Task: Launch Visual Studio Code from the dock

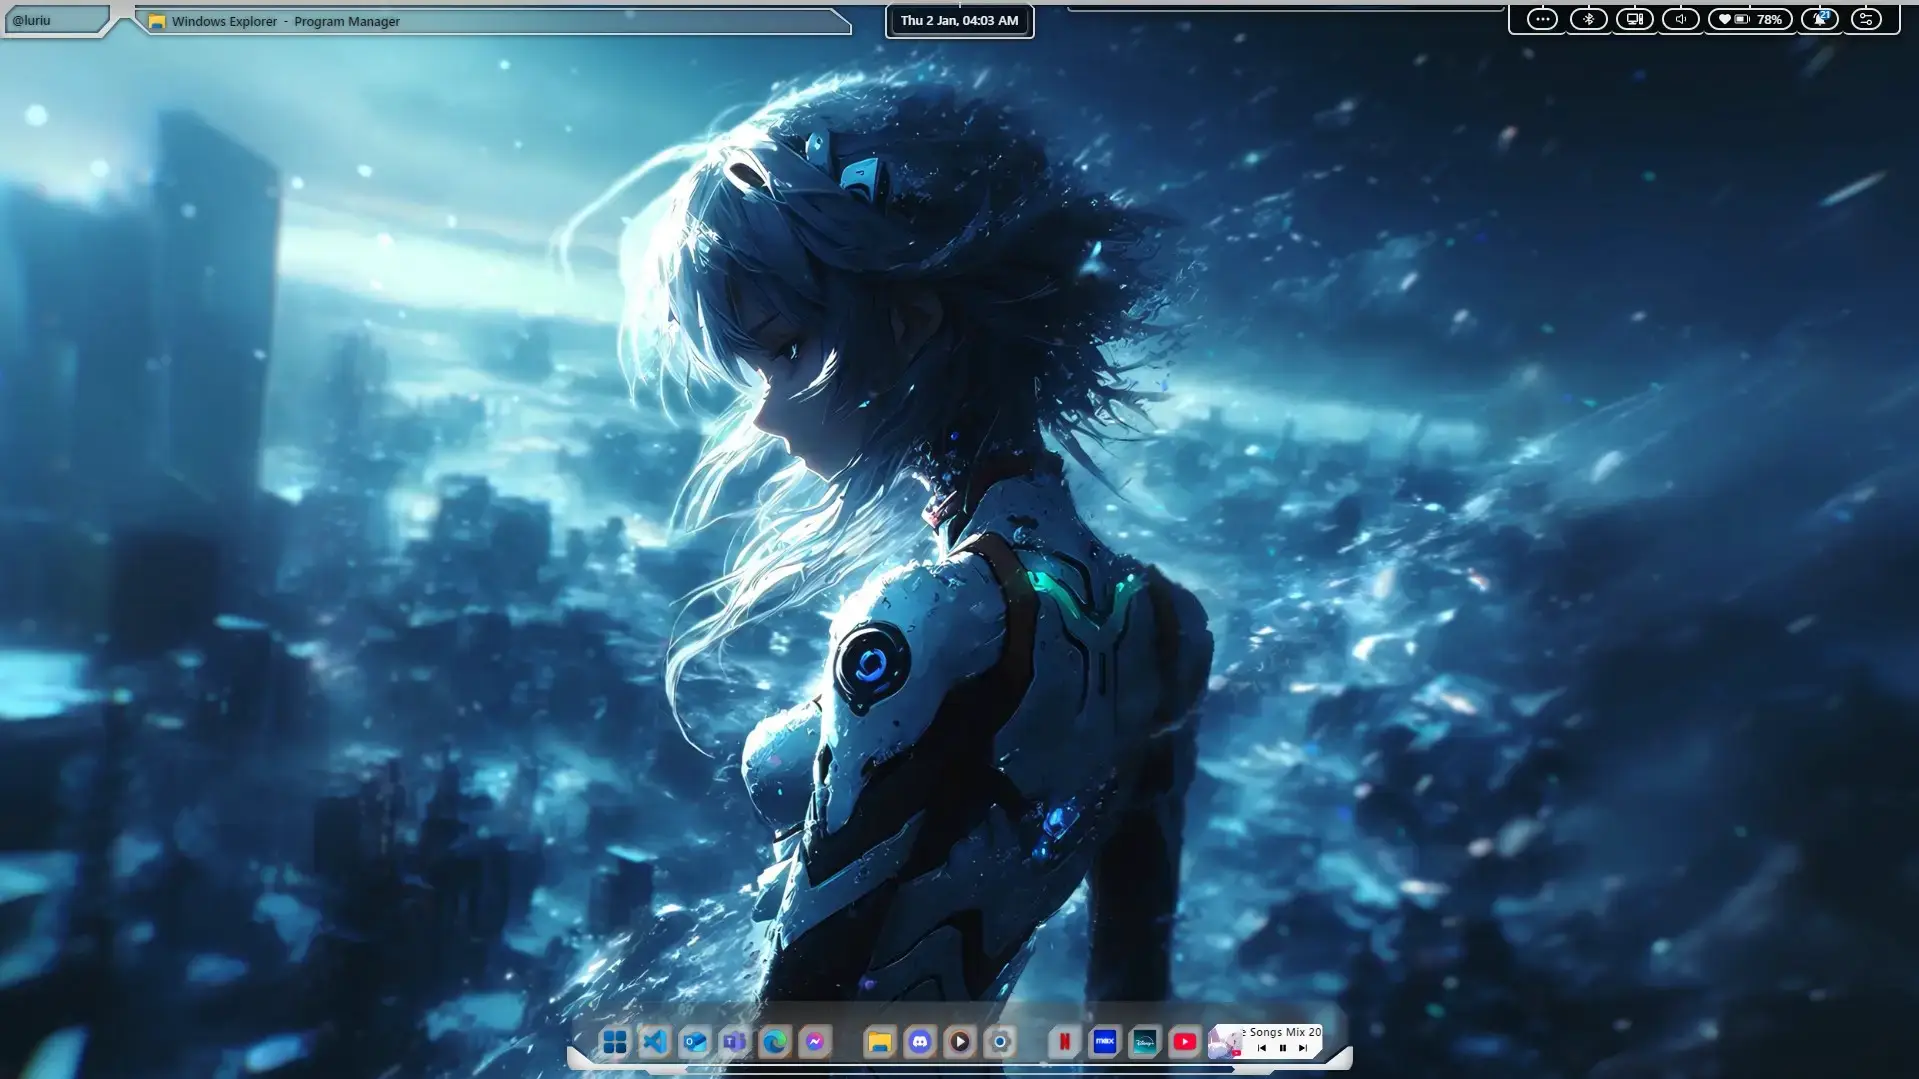Action: [x=655, y=1042]
